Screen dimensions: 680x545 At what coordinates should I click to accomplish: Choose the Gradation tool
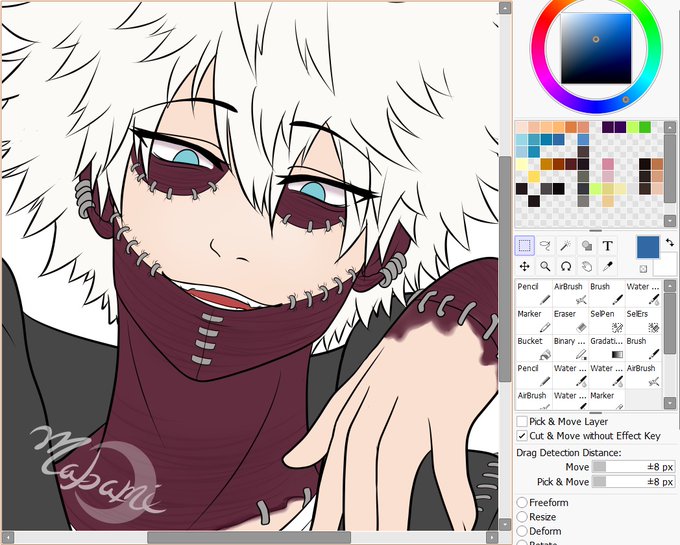click(x=606, y=348)
